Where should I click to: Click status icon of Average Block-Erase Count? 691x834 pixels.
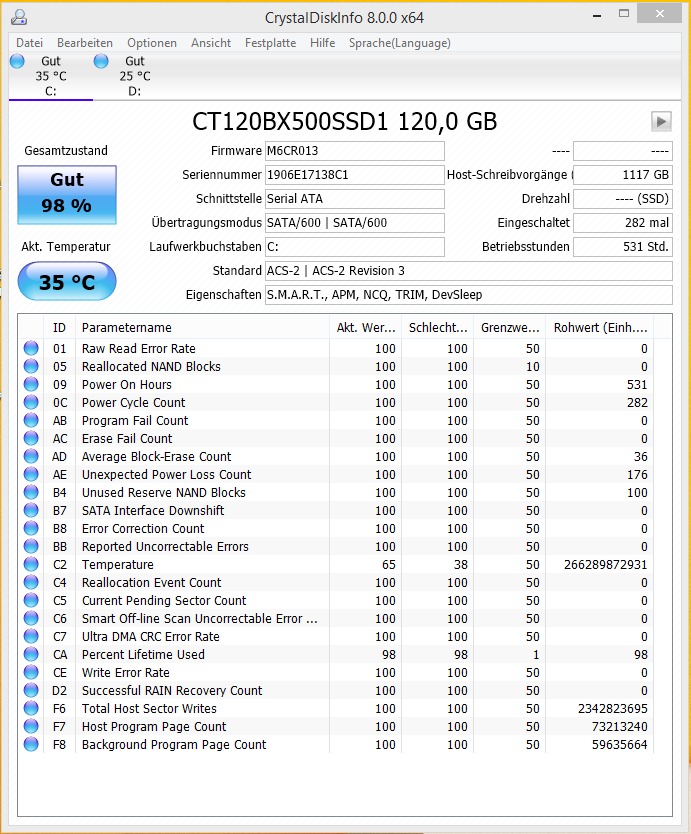(x=31, y=456)
